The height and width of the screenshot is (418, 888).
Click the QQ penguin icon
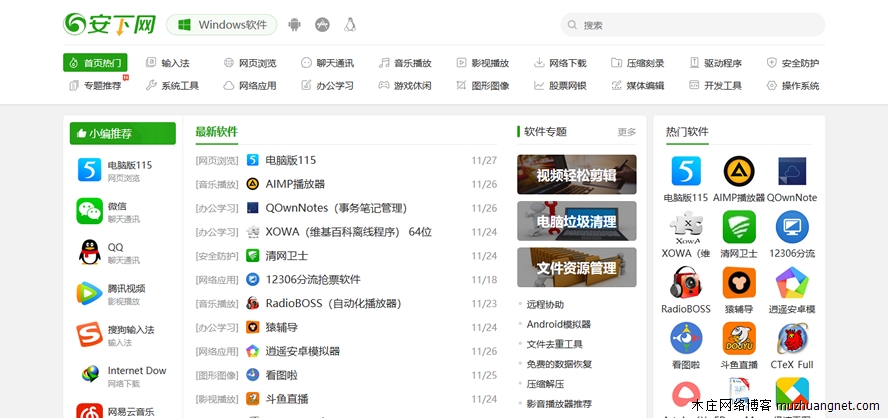click(x=89, y=252)
